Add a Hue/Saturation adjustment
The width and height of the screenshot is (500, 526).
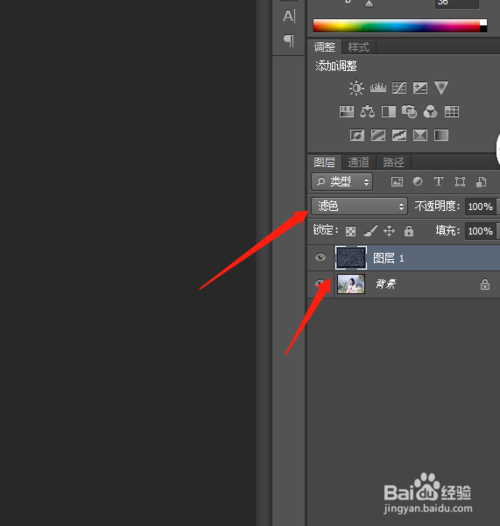pyautogui.click(x=347, y=111)
